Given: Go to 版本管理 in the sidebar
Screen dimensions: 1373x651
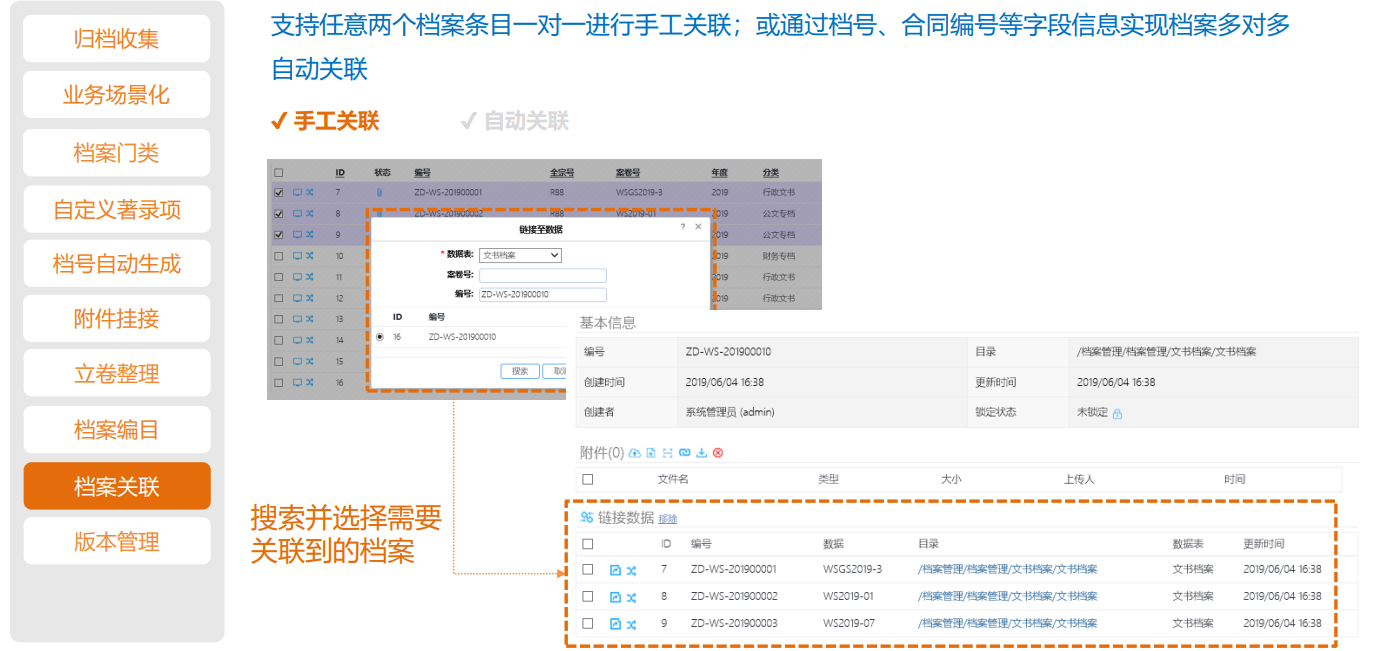Looking at the screenshot, I should pos(117,542).
